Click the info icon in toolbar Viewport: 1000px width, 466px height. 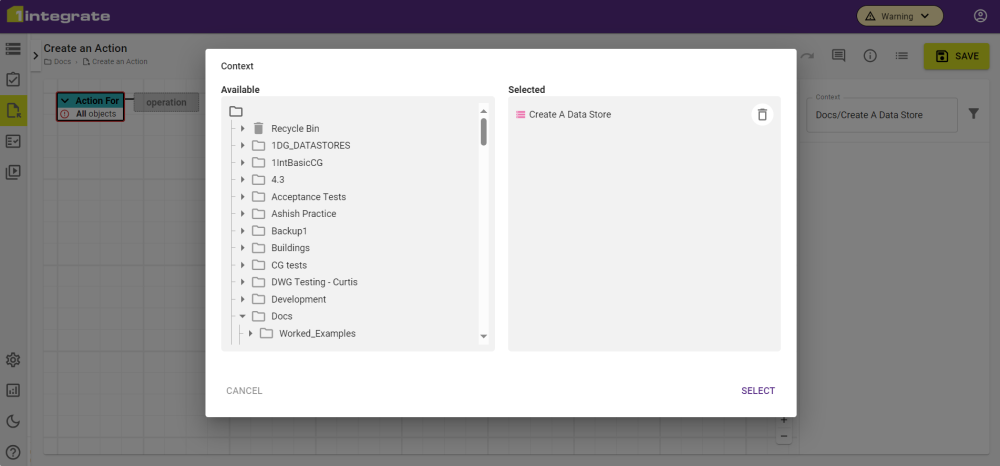tap(870, 56)
